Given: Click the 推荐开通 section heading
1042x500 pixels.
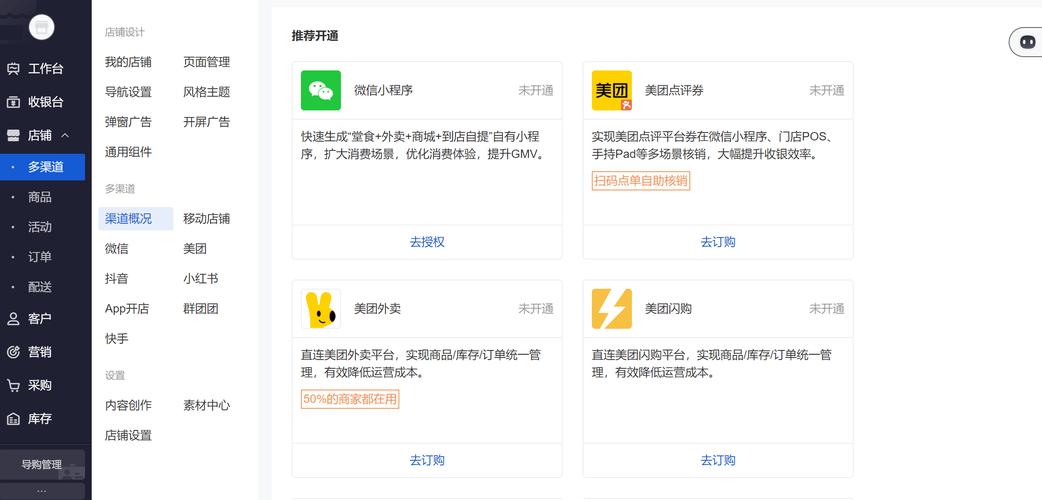Looking at the screenshot, I should pos(315,36).
